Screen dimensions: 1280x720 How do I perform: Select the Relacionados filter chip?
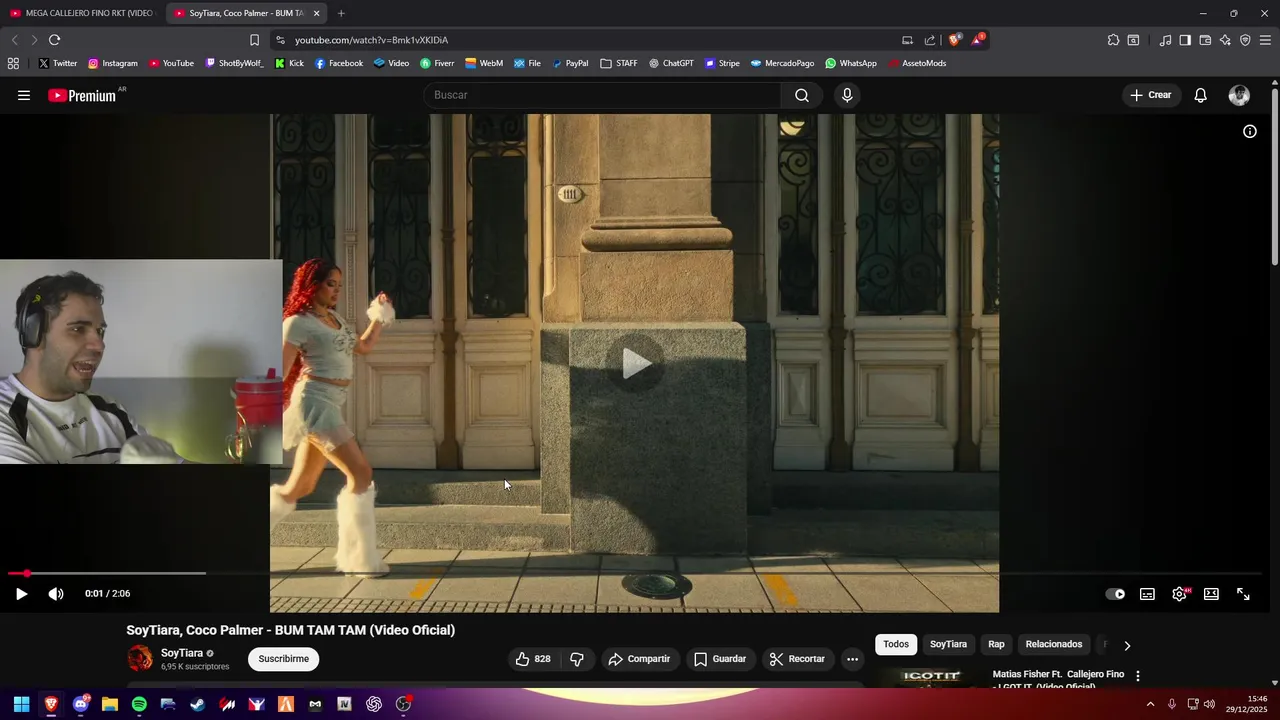click(1054, 644)
